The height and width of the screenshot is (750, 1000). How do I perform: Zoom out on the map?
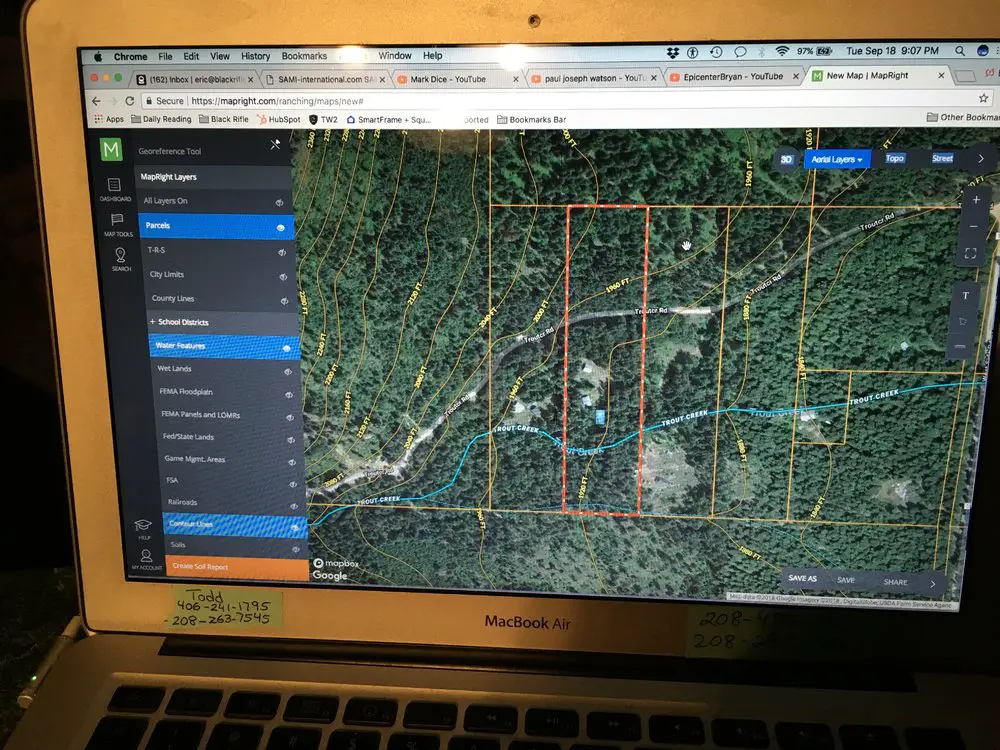point(973,226)
